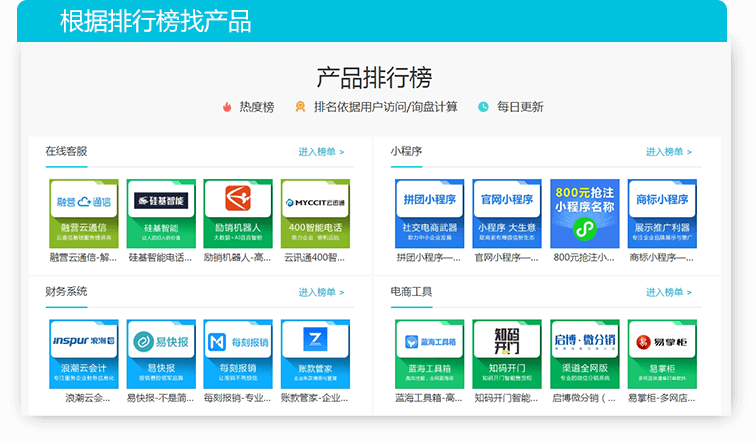Screen dimensions: 756x441
Task: Open the 知码开门 product icon
Action: click(x=507, y=353)
